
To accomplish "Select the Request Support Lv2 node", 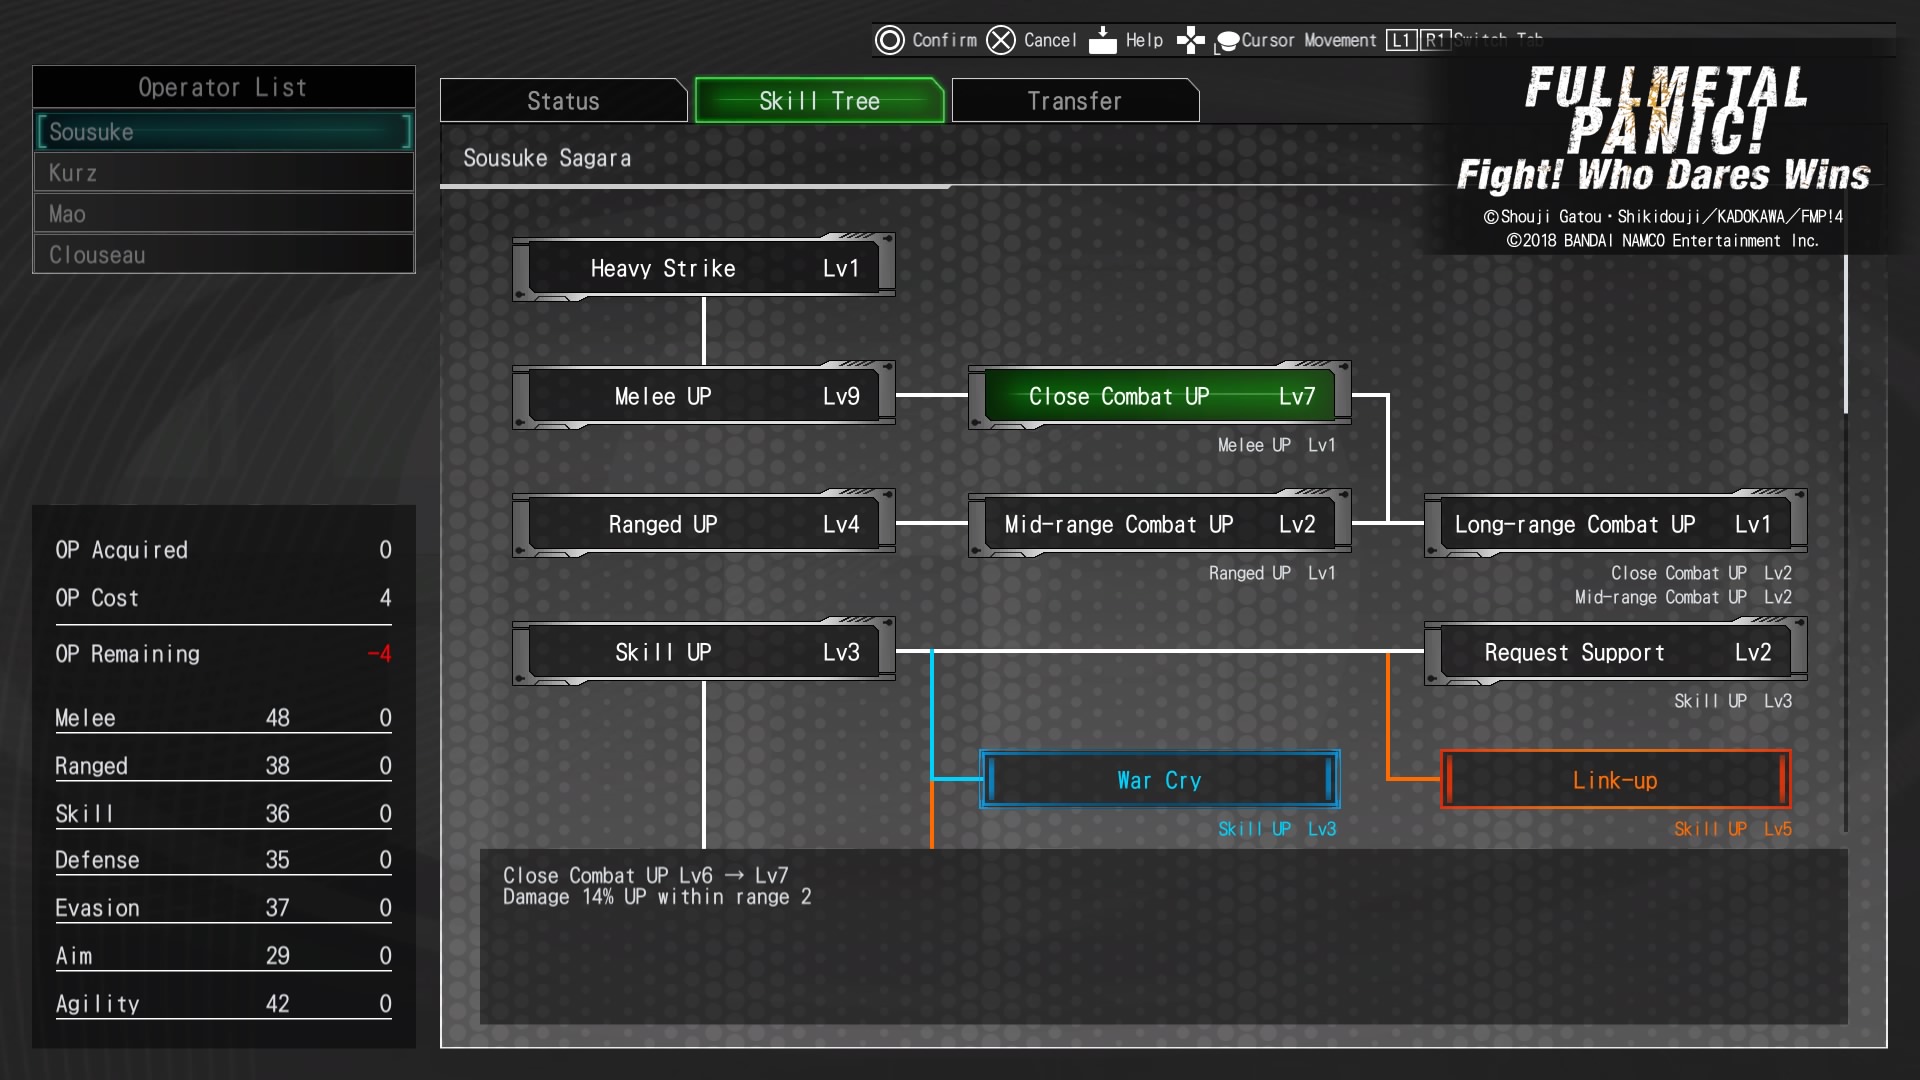I will coord(1616,652).
